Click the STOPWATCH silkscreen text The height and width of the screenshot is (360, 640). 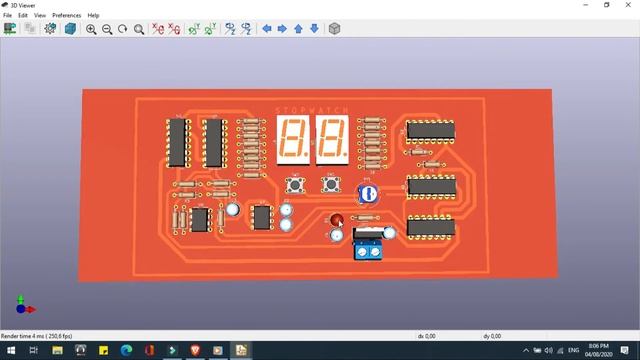(x=312, y=110)
